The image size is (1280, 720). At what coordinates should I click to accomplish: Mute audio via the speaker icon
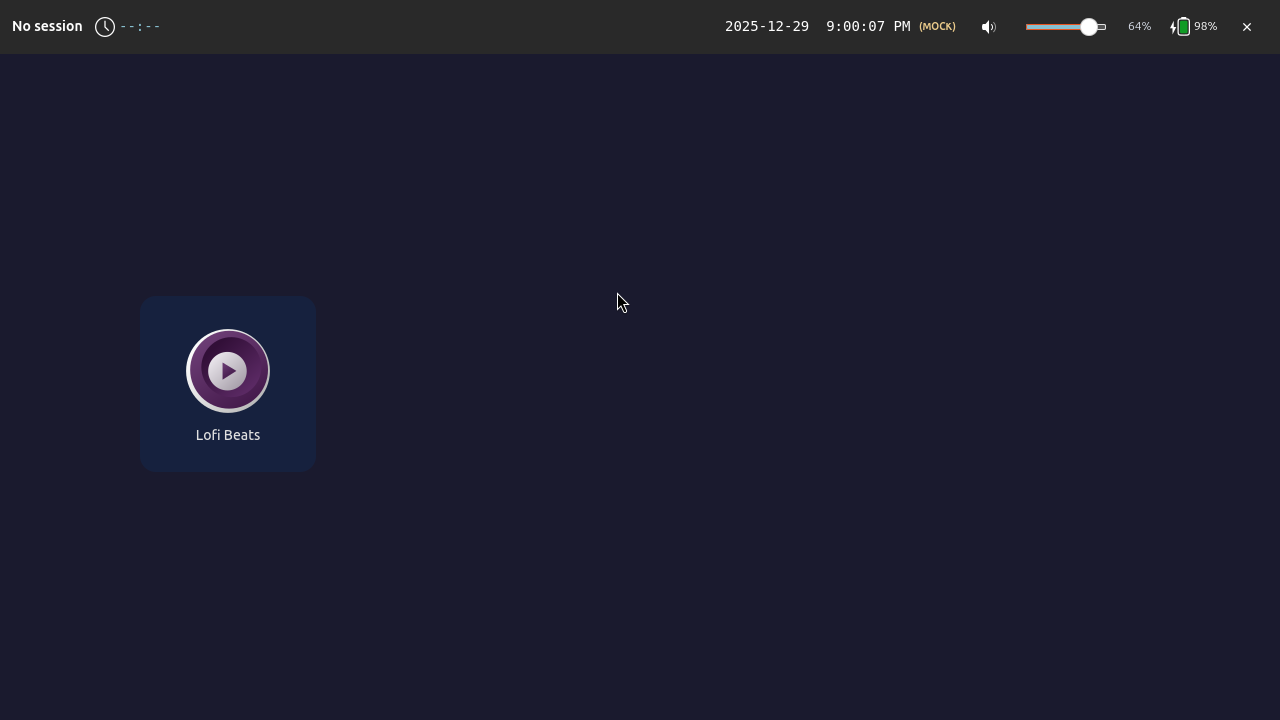(988, 27)
